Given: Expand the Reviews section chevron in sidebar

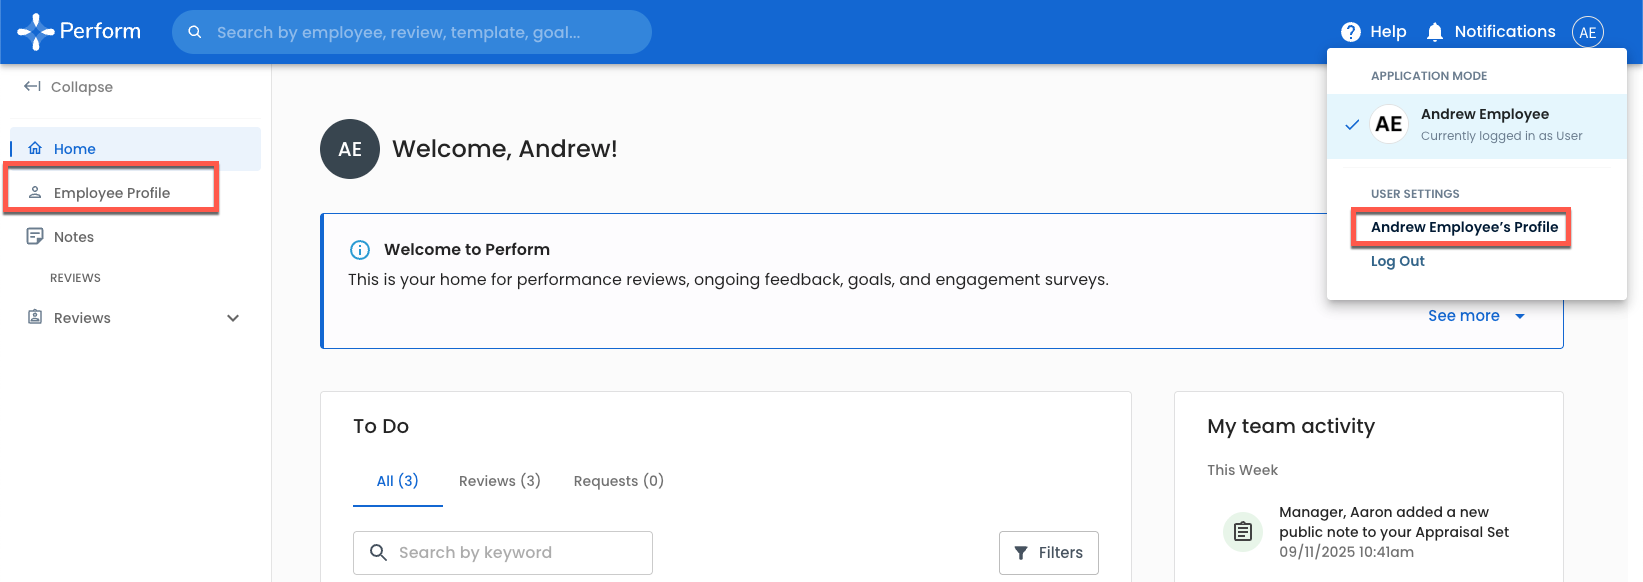Looking at the screenshot, I should coord(233,318).
